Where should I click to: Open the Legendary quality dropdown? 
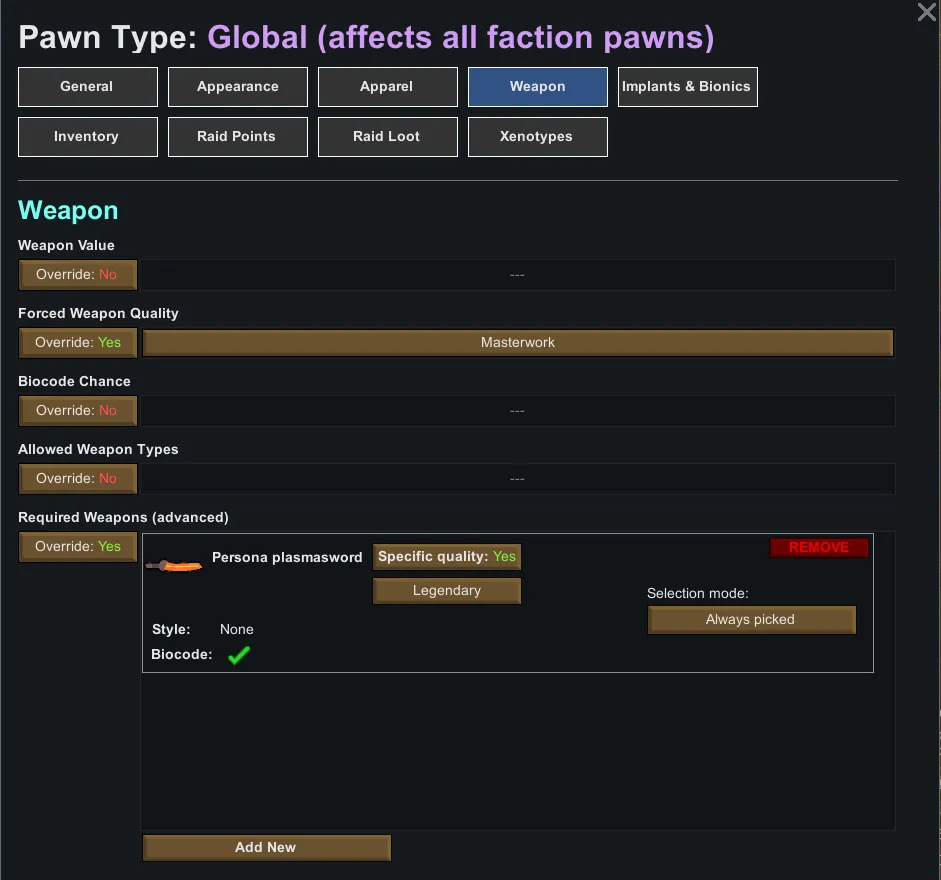coord(447,591)
